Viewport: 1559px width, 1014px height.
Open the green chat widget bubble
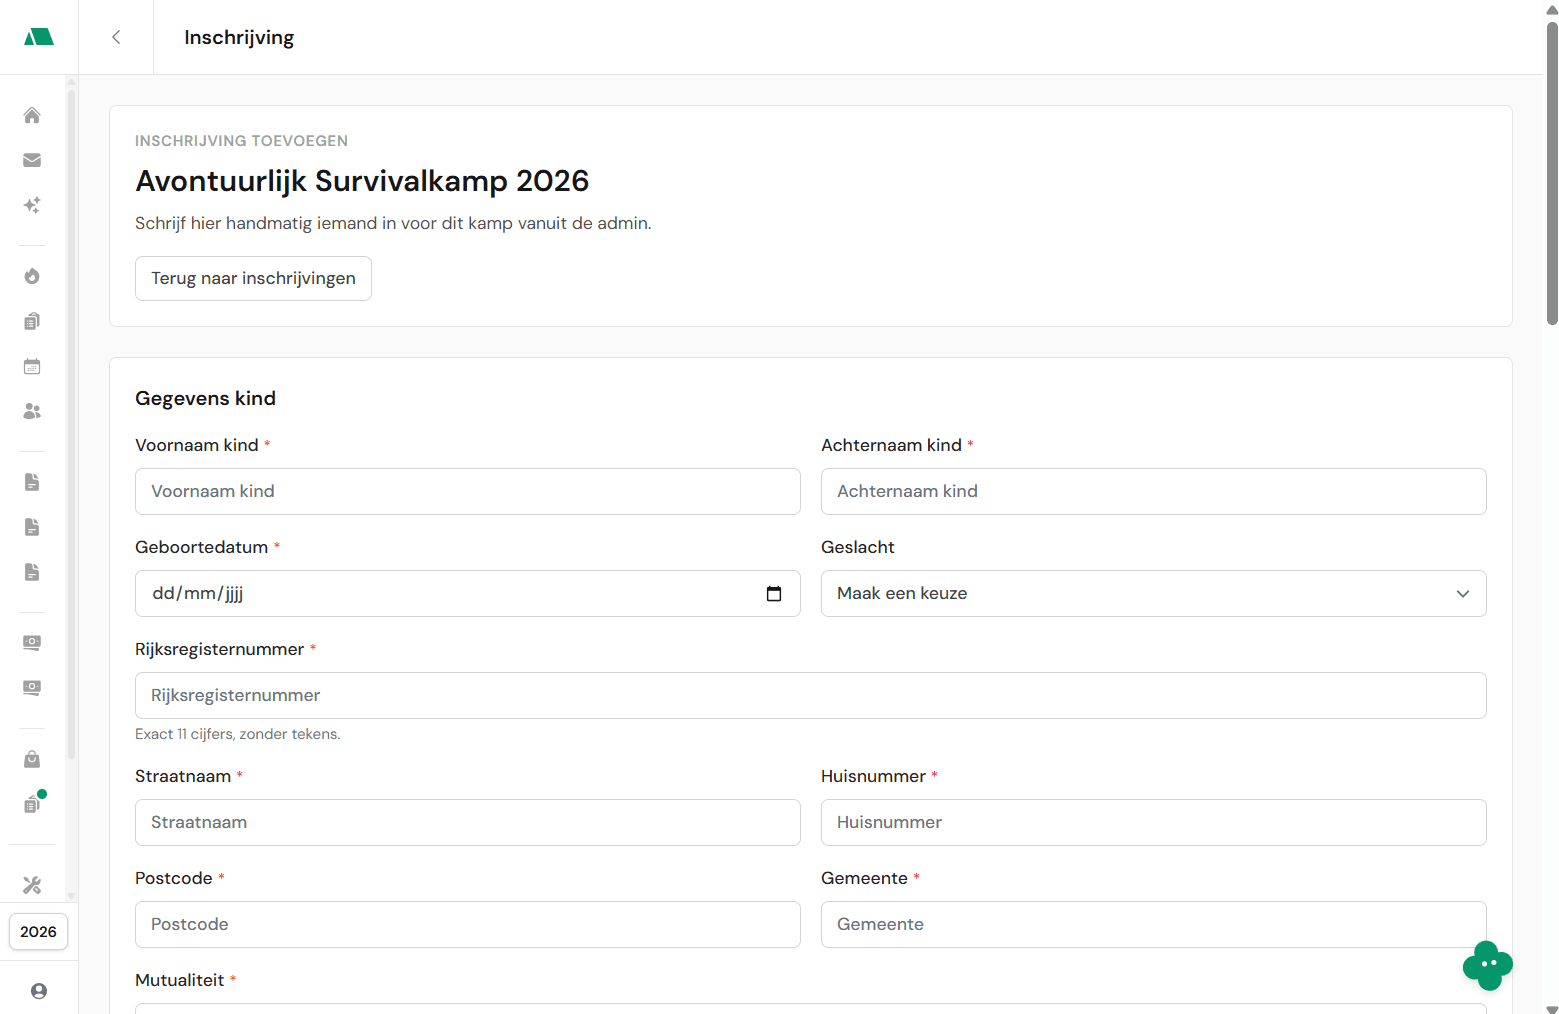[1488, 965]
